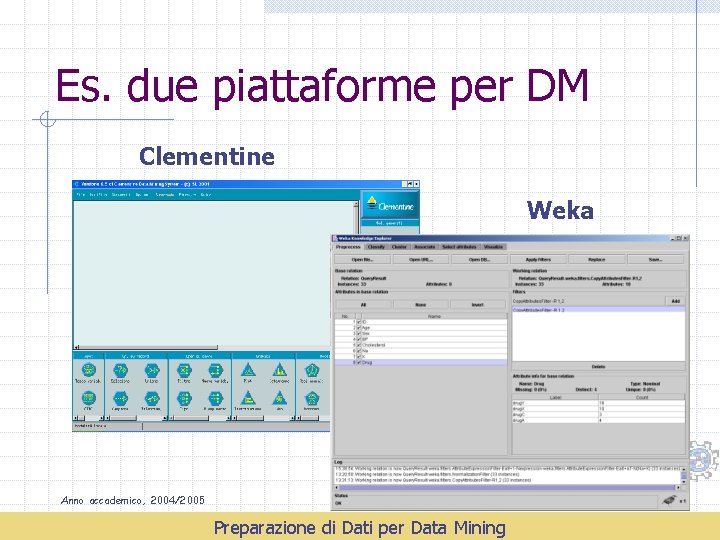Switch to the Preprocess tab in Weka
Image resolution: width=720 pixels, height=540 pixels.
coord(348,247)
